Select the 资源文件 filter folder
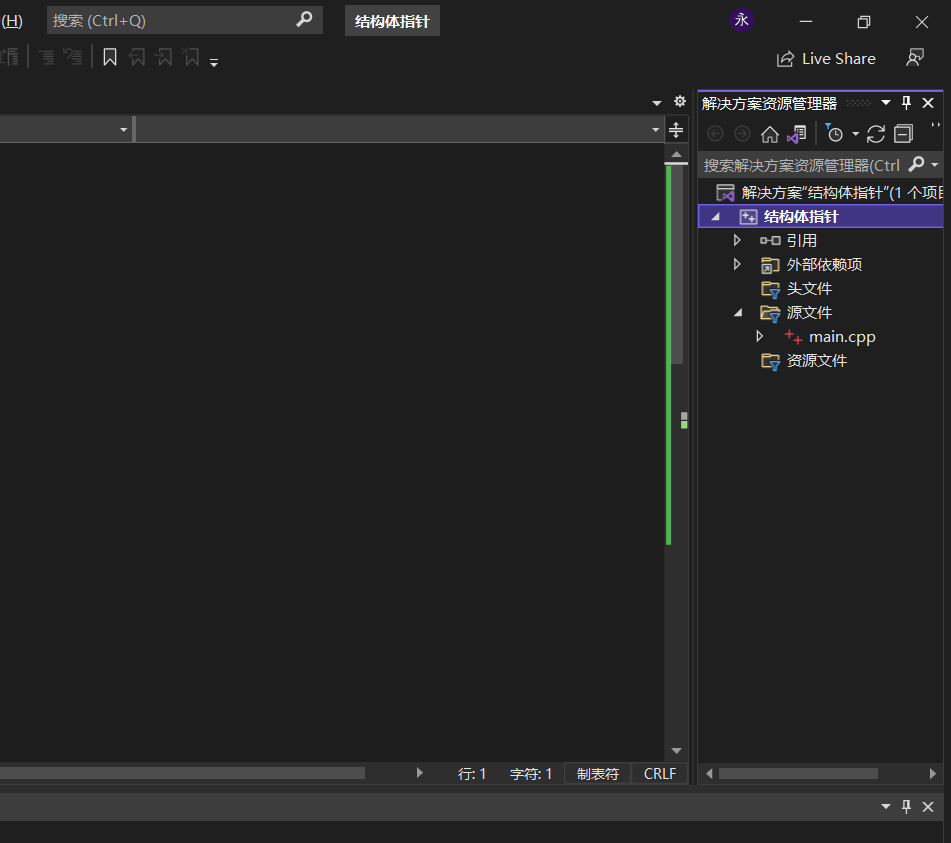The image size is (951, 843). 816,361
